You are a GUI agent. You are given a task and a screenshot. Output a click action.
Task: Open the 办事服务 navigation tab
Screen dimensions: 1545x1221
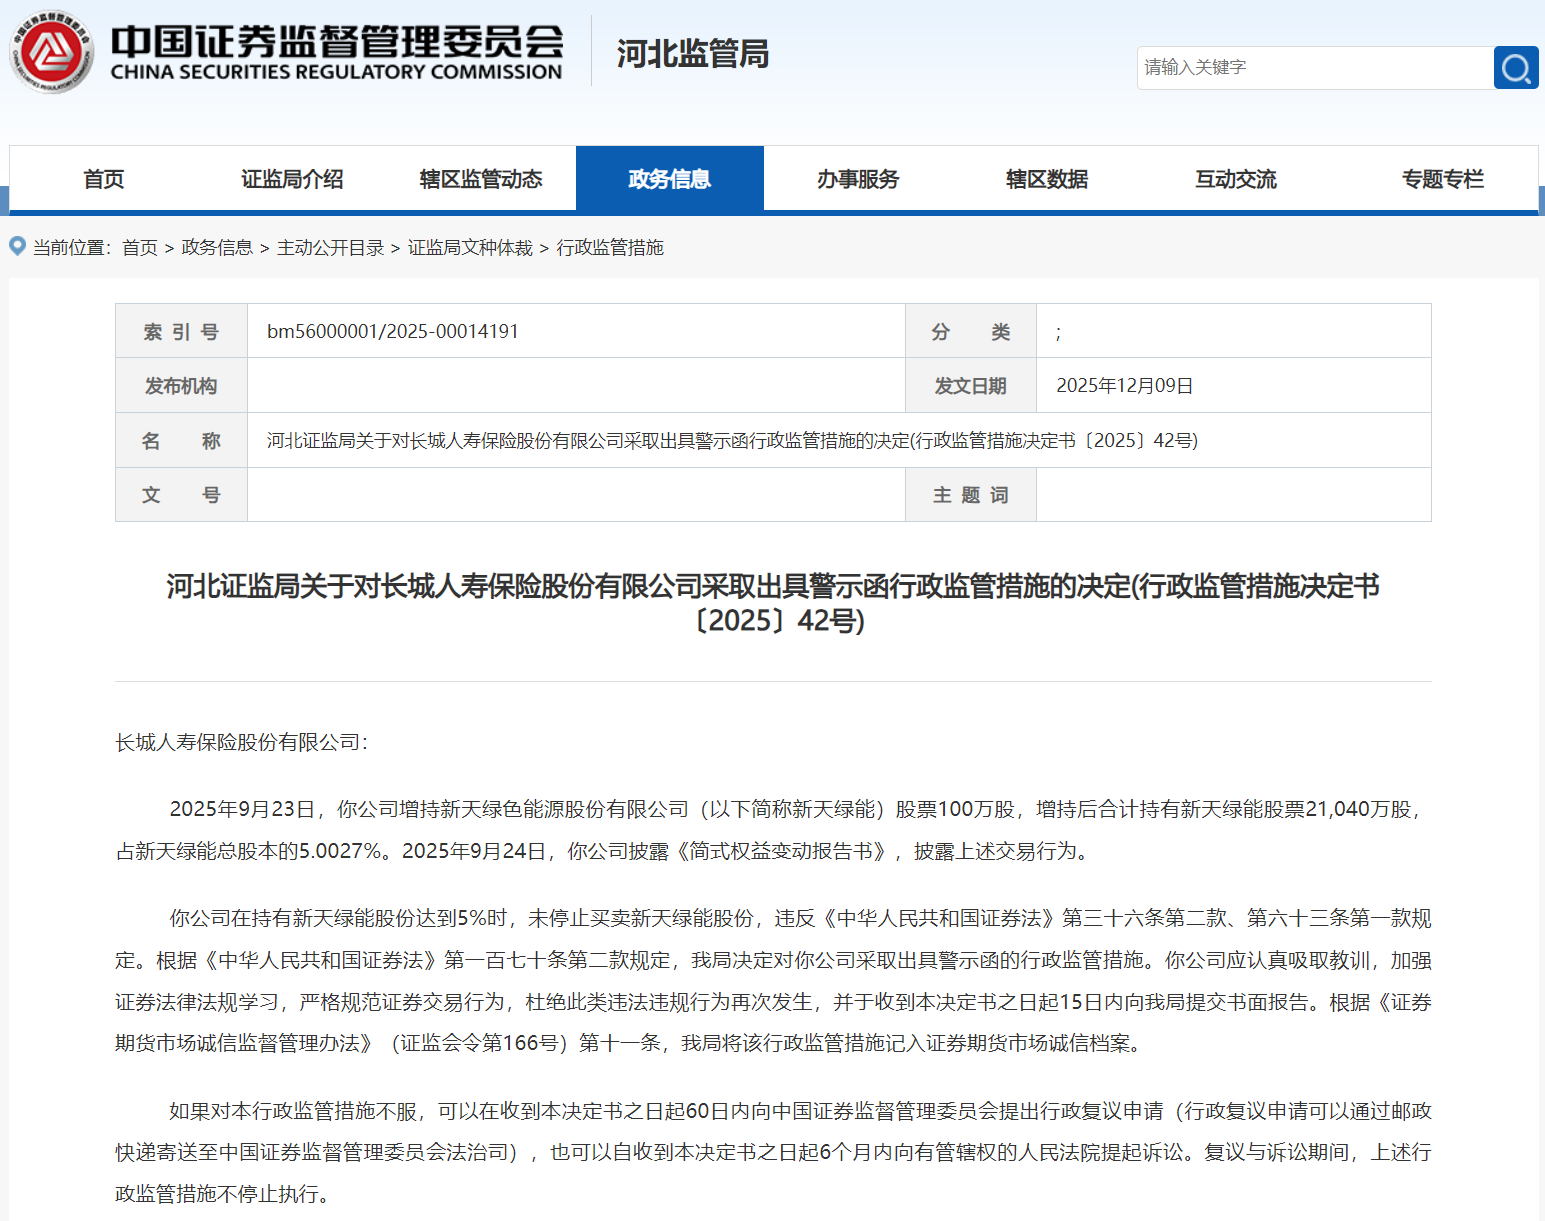pyautogui.click(x=858, y=179)
